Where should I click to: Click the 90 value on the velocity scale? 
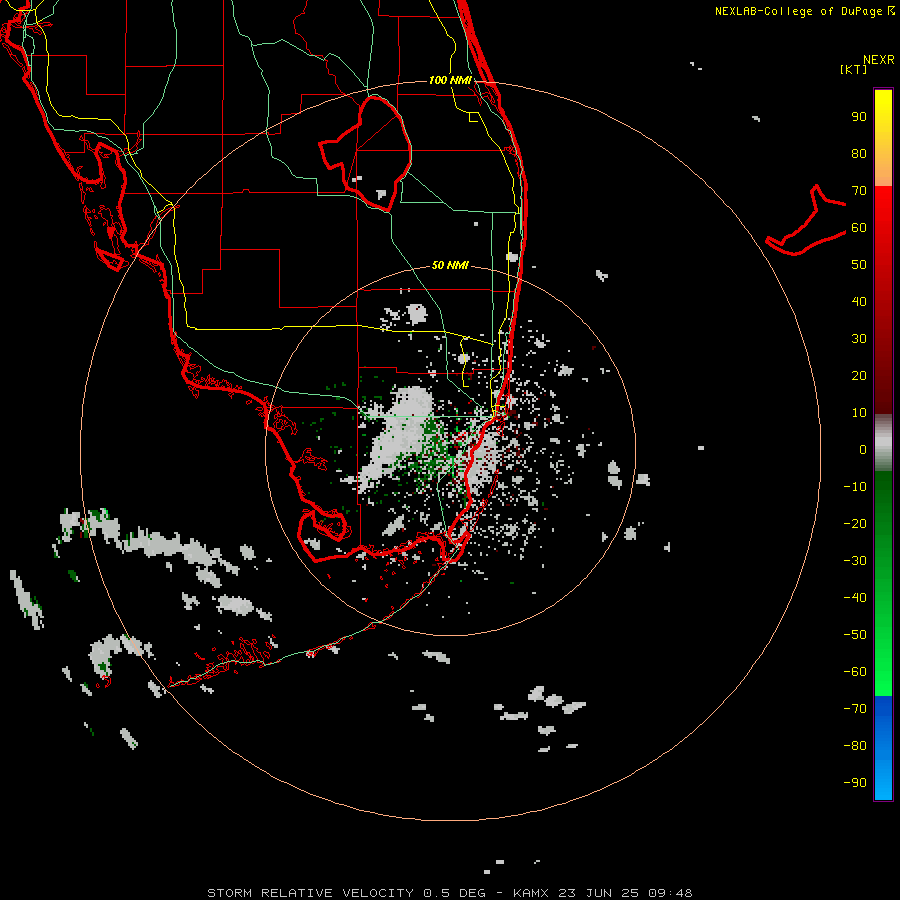click(859, 117)
